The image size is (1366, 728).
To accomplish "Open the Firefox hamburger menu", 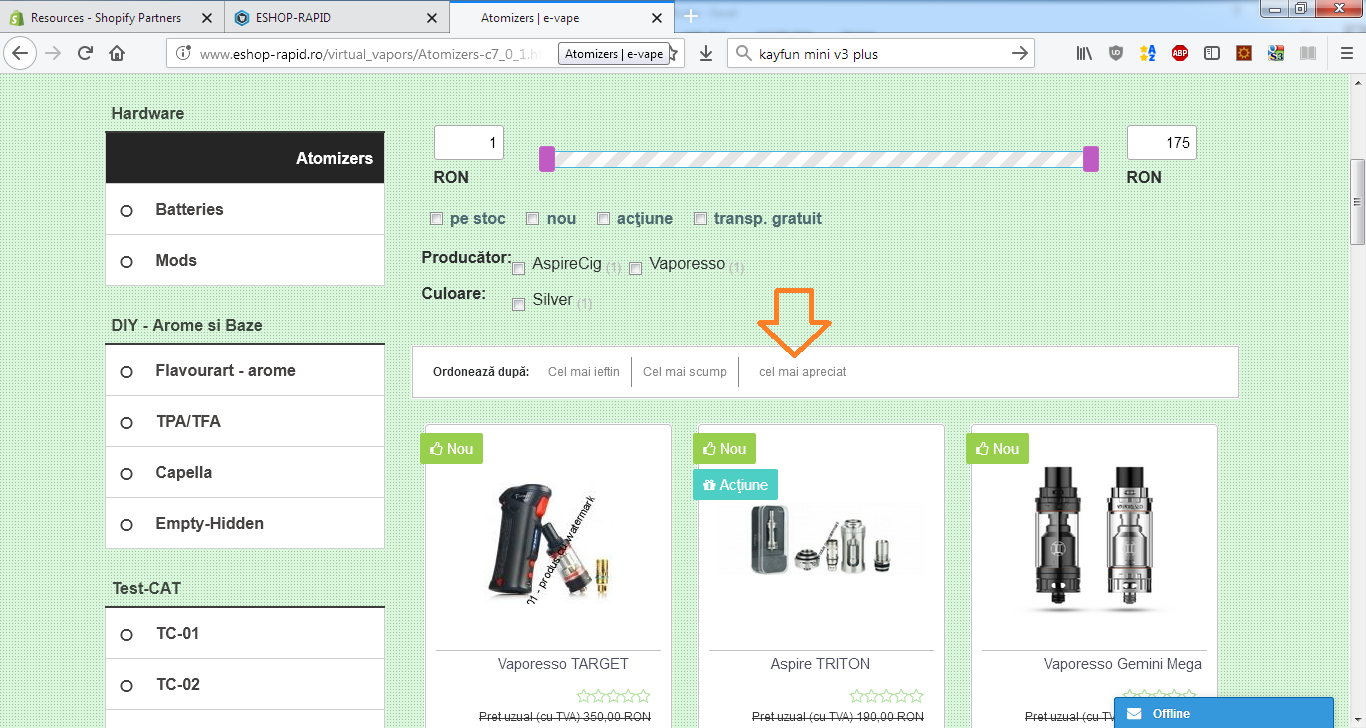I will [x=1347, y=54].
